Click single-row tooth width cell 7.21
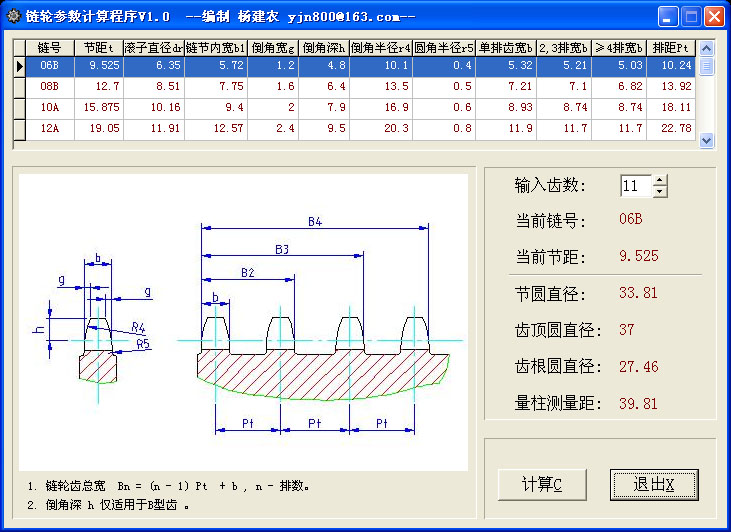 pyautogui.click(x=506, y=87)
